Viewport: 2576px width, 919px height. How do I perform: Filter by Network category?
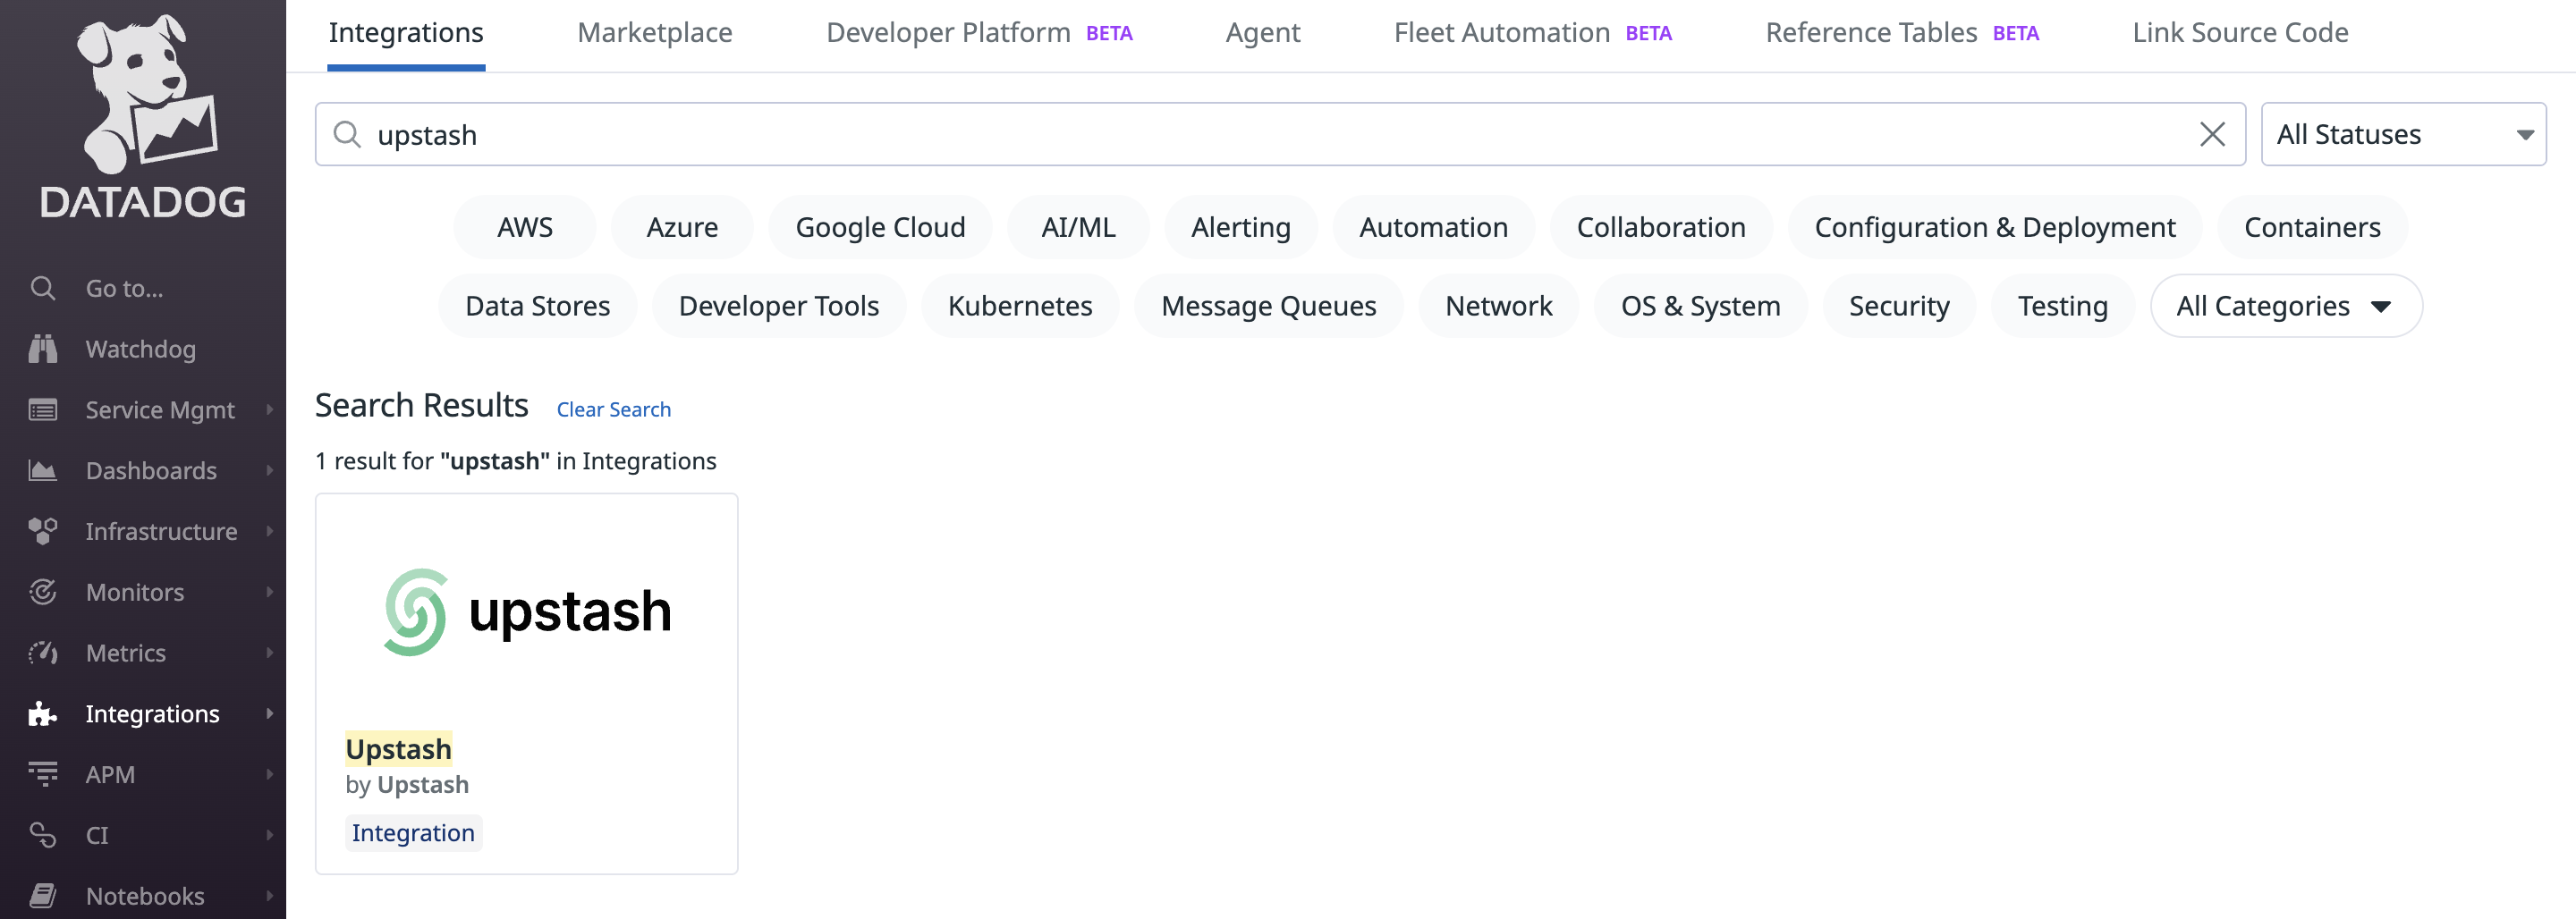(1498, 306)
